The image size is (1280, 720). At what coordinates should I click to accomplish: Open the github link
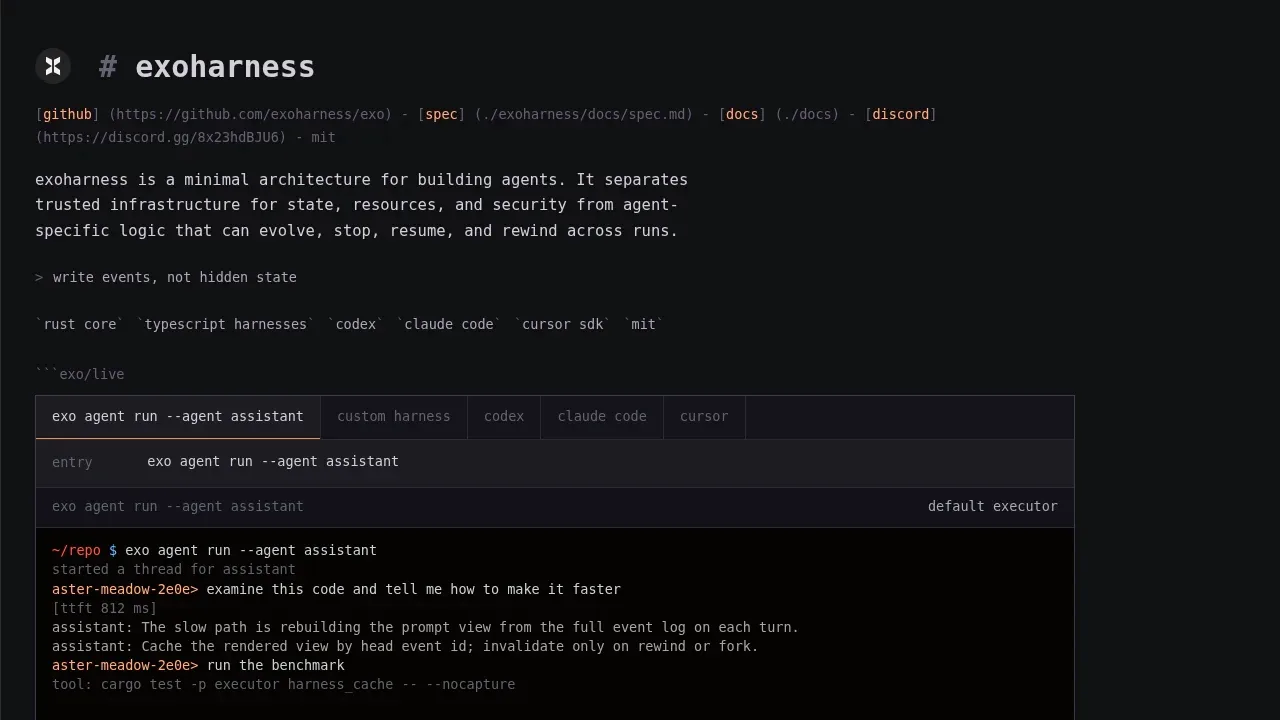coord(68,114)
